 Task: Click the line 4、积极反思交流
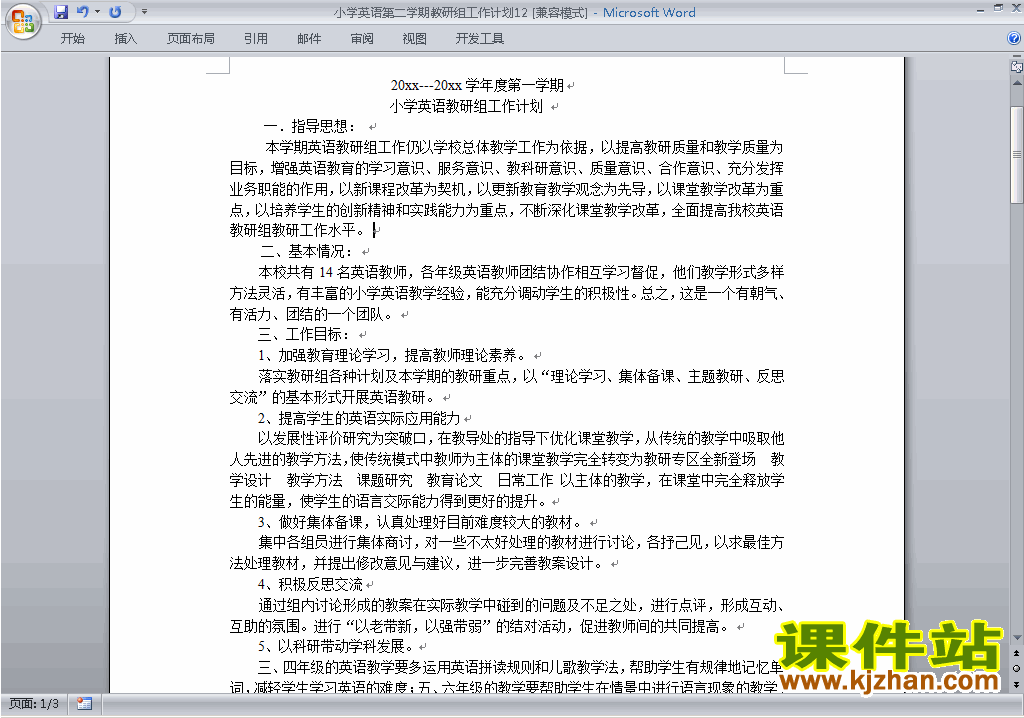pyautogui.click(x=310, y=584)
